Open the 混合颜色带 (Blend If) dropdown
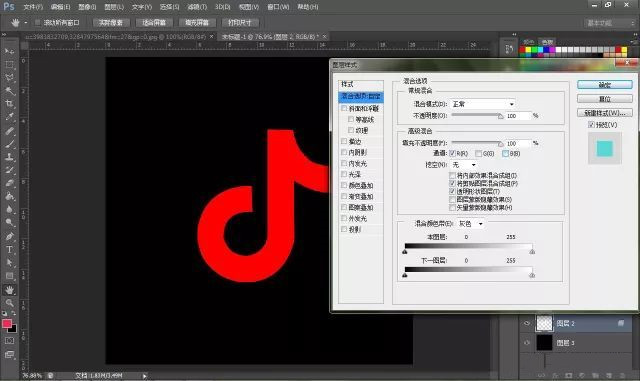The image size is (640, 381). [x=471, y=224]
